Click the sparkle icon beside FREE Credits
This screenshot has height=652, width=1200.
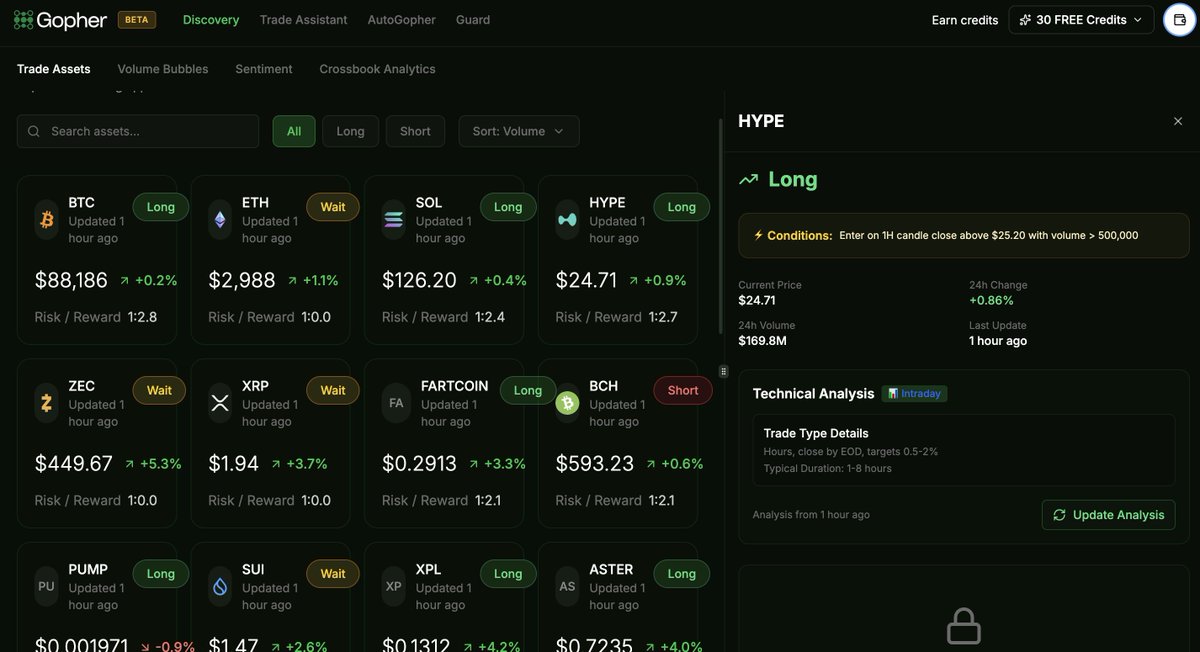tap(1025, 20)
